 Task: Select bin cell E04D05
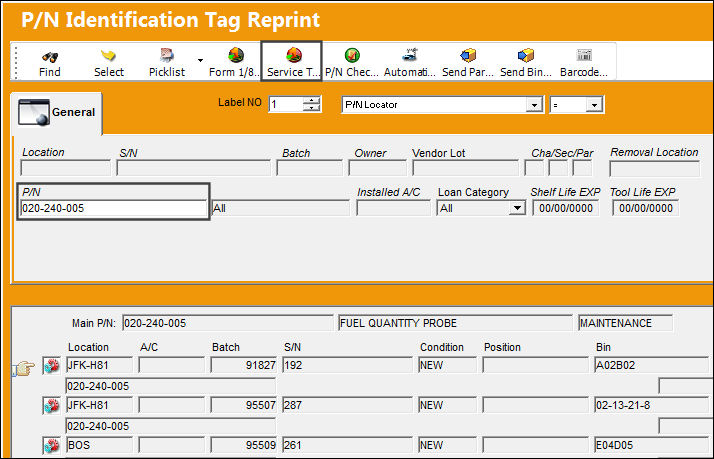(x=651, y=445)
